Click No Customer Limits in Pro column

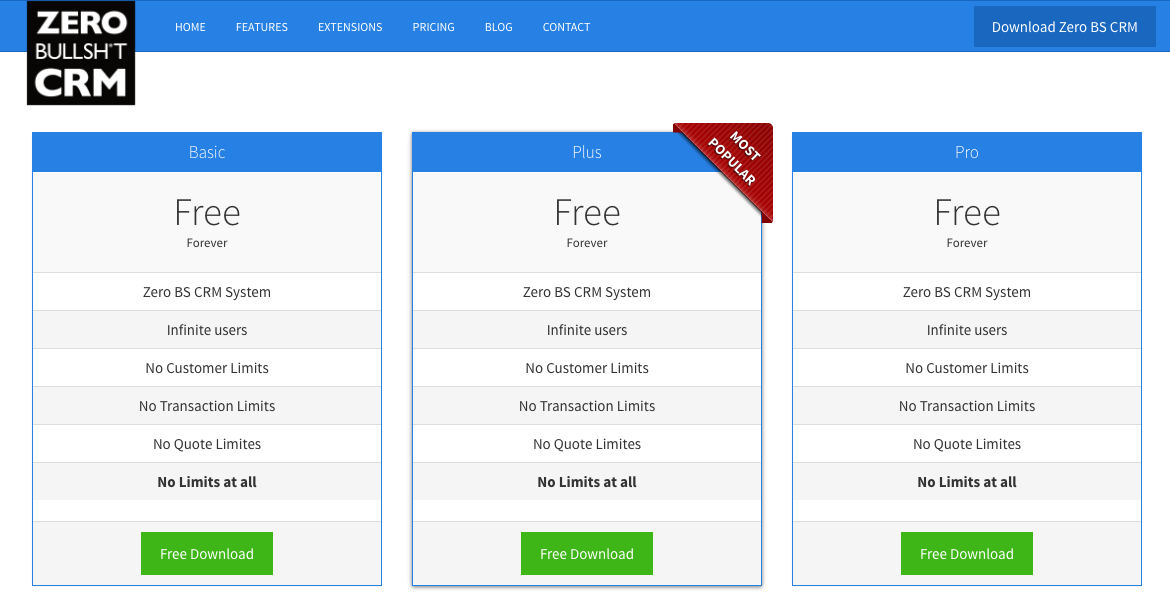tap(966, 368)
